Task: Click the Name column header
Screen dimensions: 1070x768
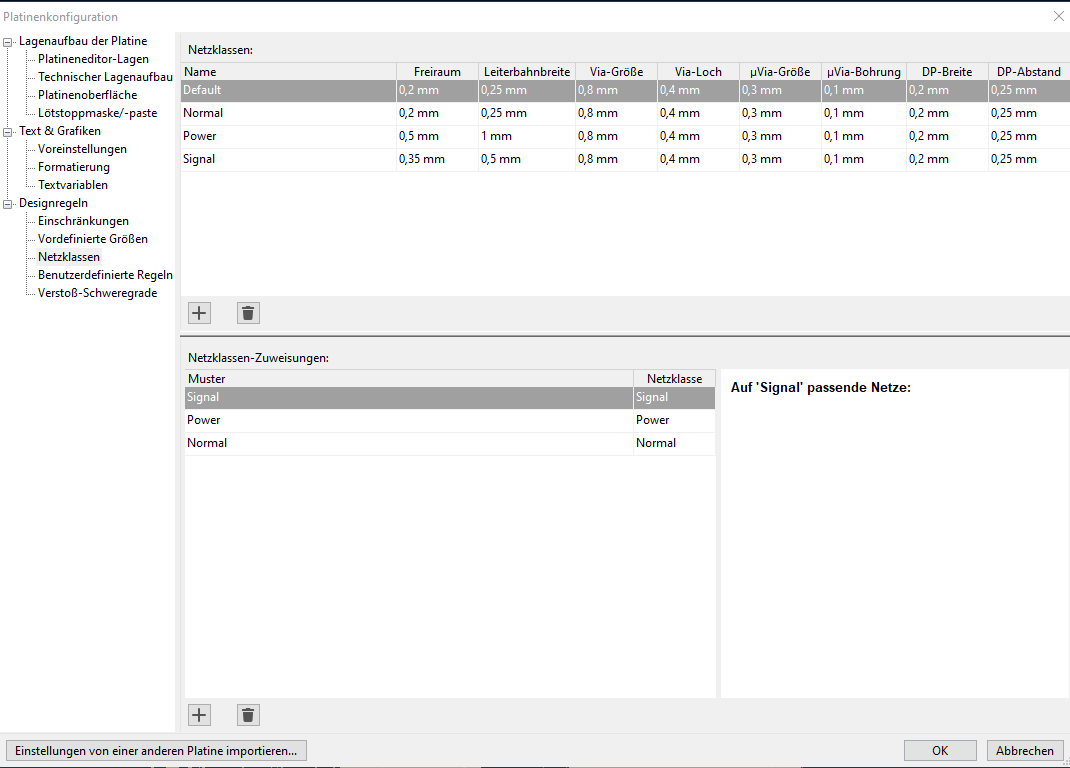Action: [x=289, y=72]
